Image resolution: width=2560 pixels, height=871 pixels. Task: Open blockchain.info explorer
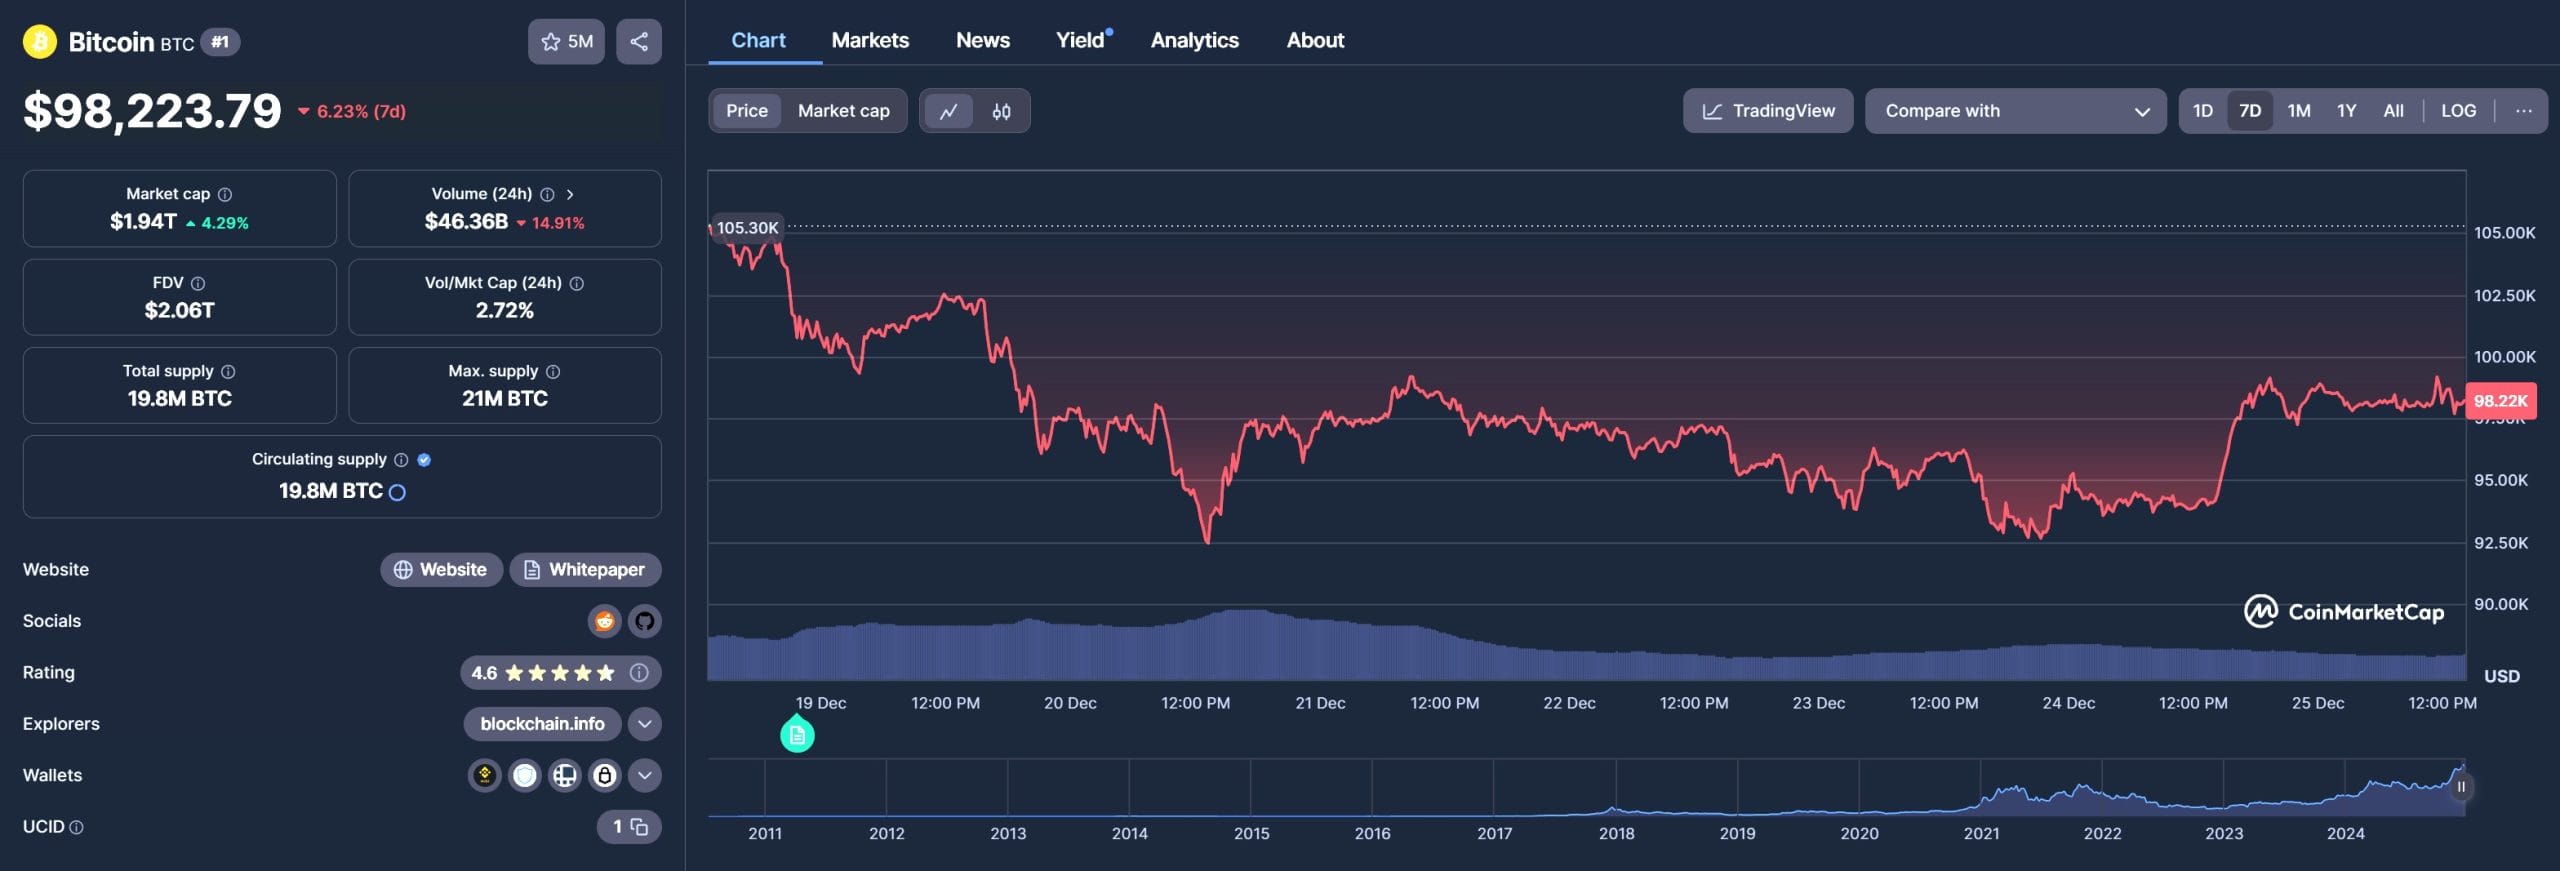click(542, 724)
